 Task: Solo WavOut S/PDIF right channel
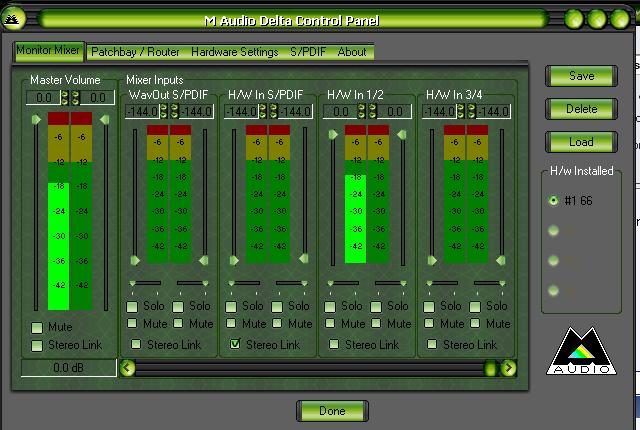click(178, 306)
